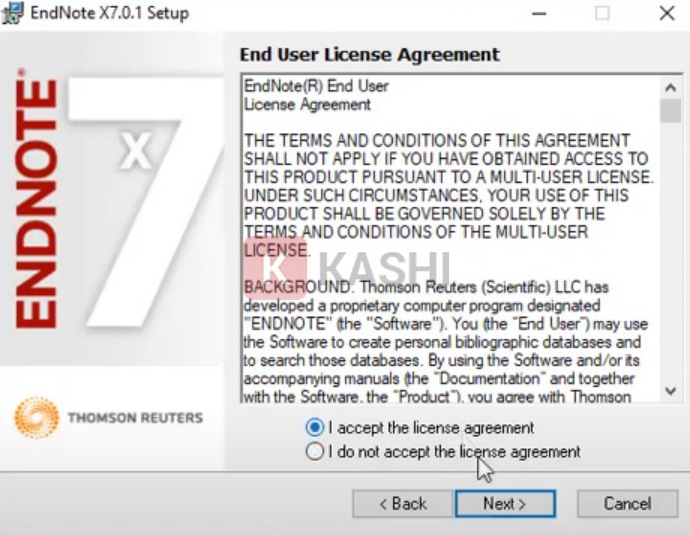The image size is (690, 535).
Task: Click the license text scrollbar thumb
Action: tap(671, 111)
